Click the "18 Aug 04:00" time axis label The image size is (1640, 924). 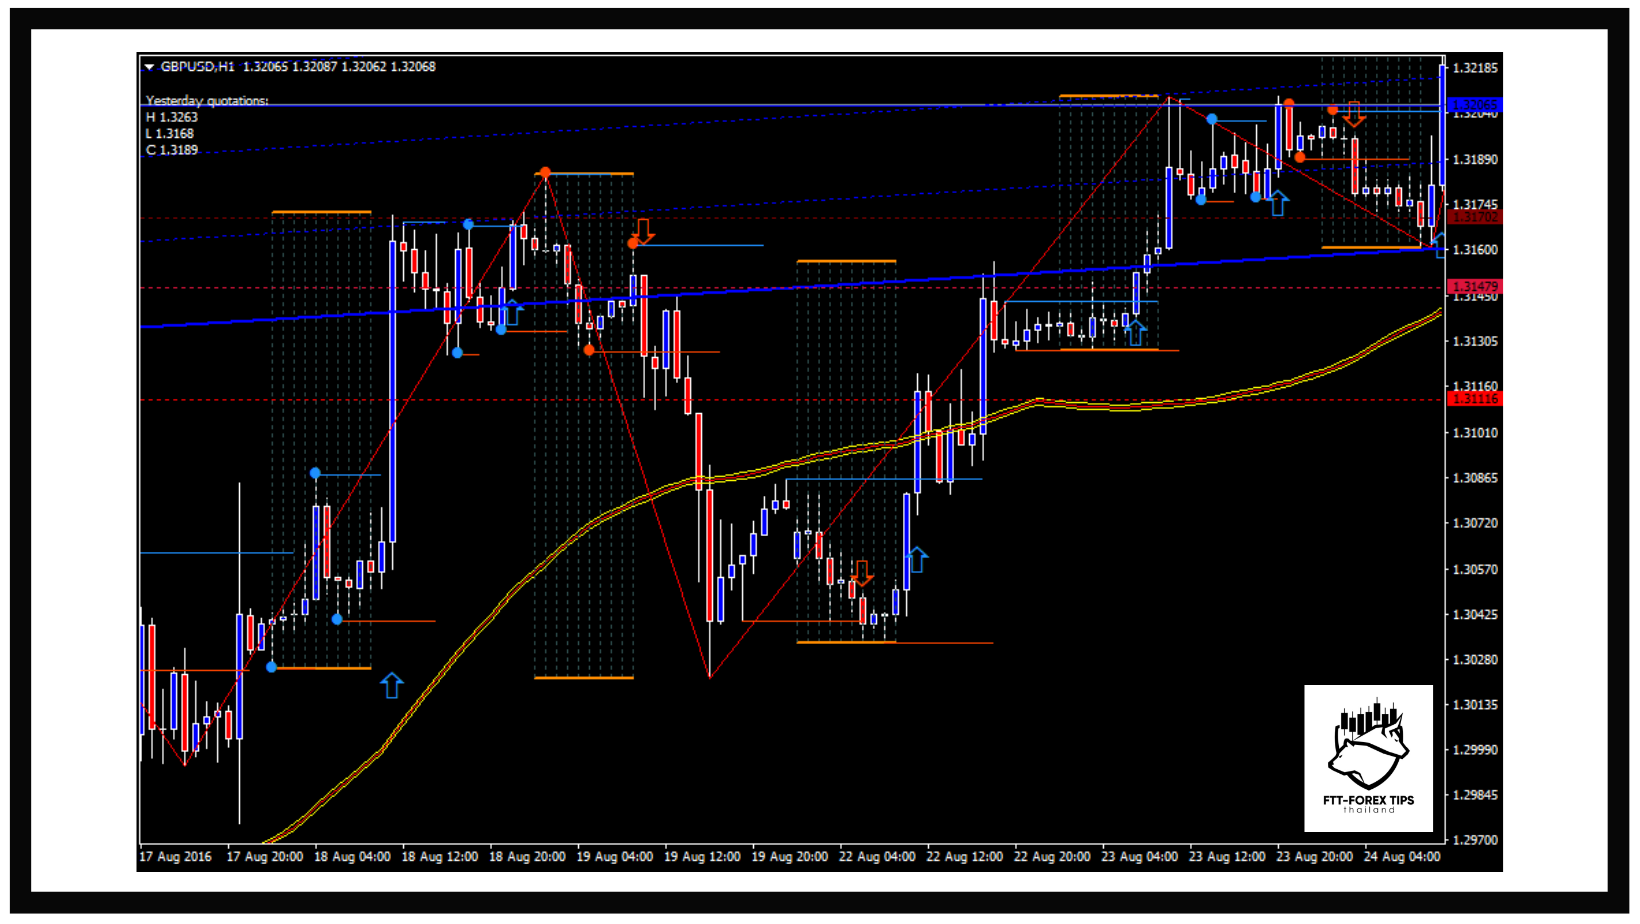click(352, 857)
